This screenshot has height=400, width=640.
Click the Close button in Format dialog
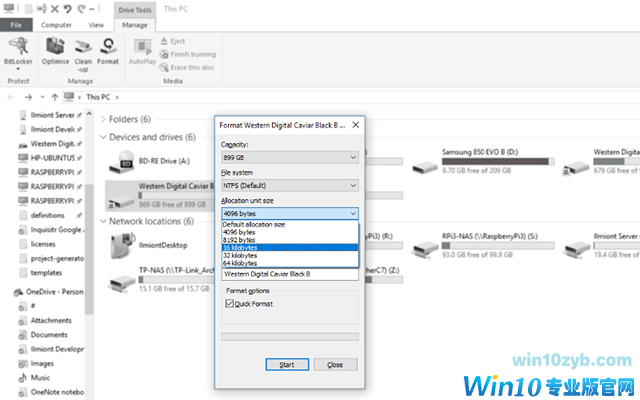point(335,364)
